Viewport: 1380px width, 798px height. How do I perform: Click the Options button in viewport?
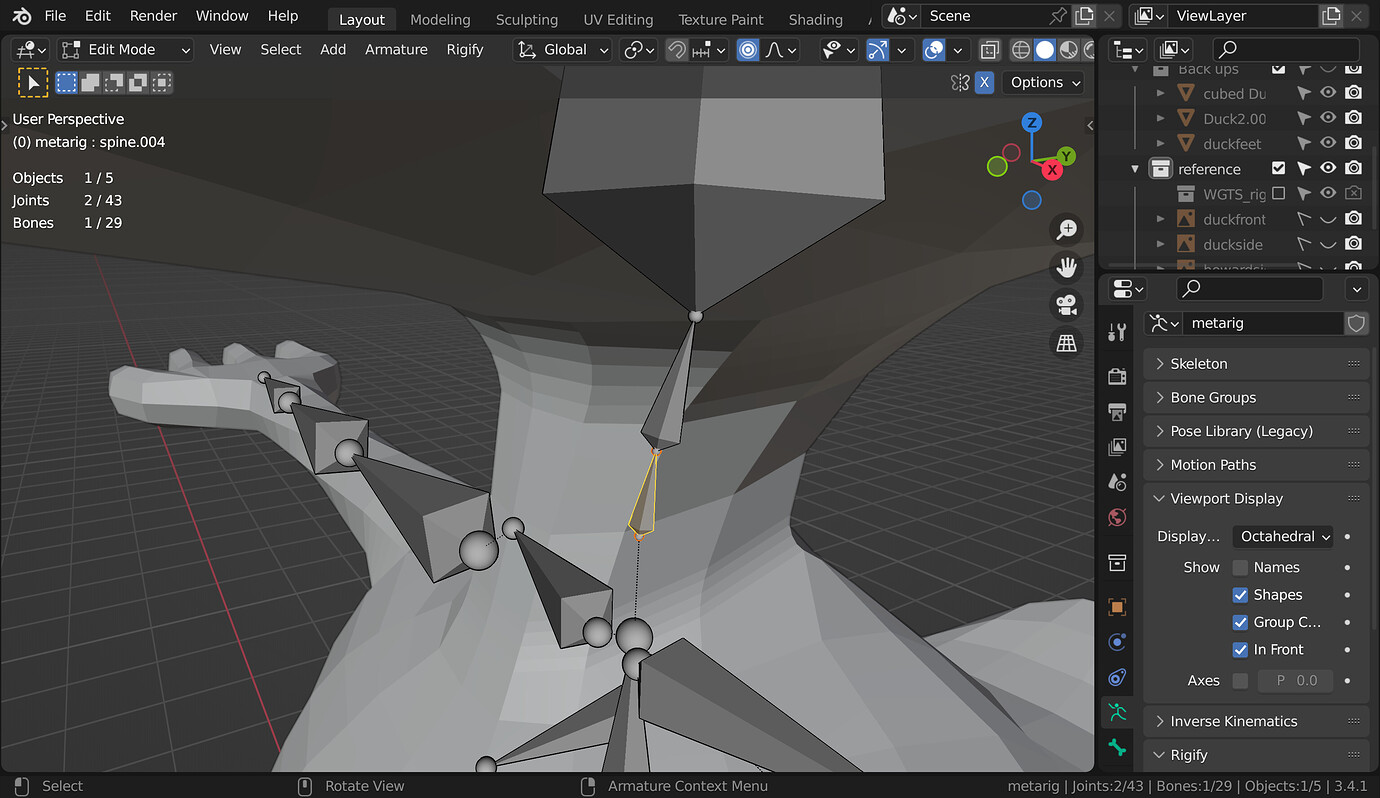(x=1044, y=83)
